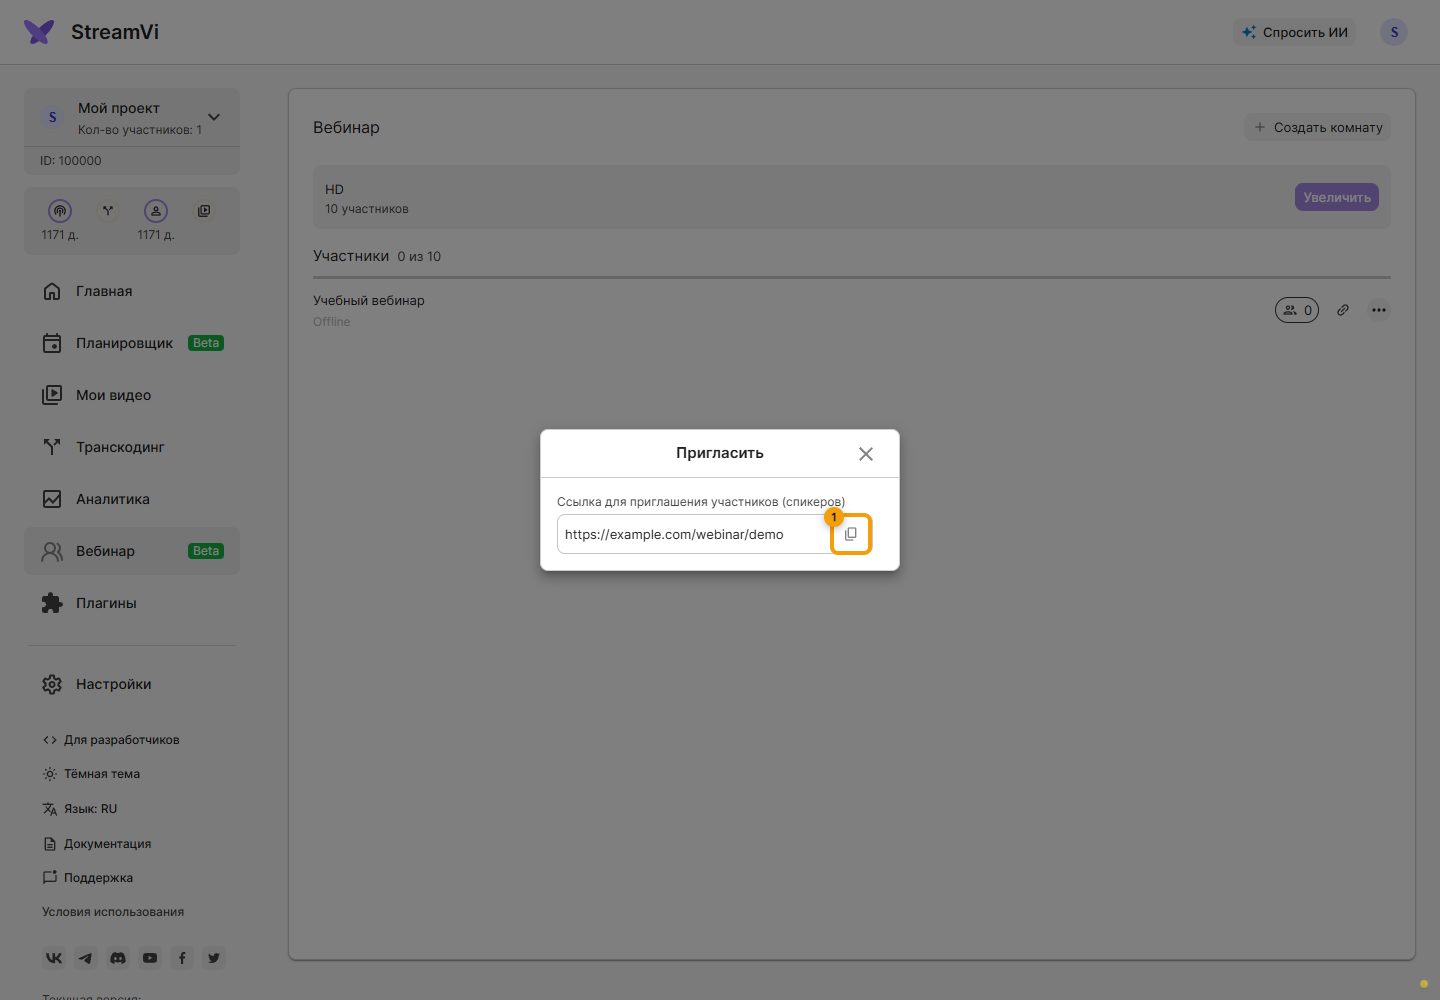
Task: Open Для разработчиков link
Action: pyautogui.click(x=111, y=740)
